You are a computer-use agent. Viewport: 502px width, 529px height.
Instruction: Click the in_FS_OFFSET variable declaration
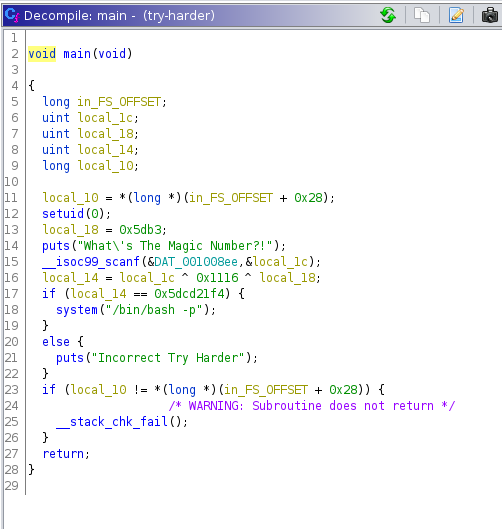click(119, 102)
